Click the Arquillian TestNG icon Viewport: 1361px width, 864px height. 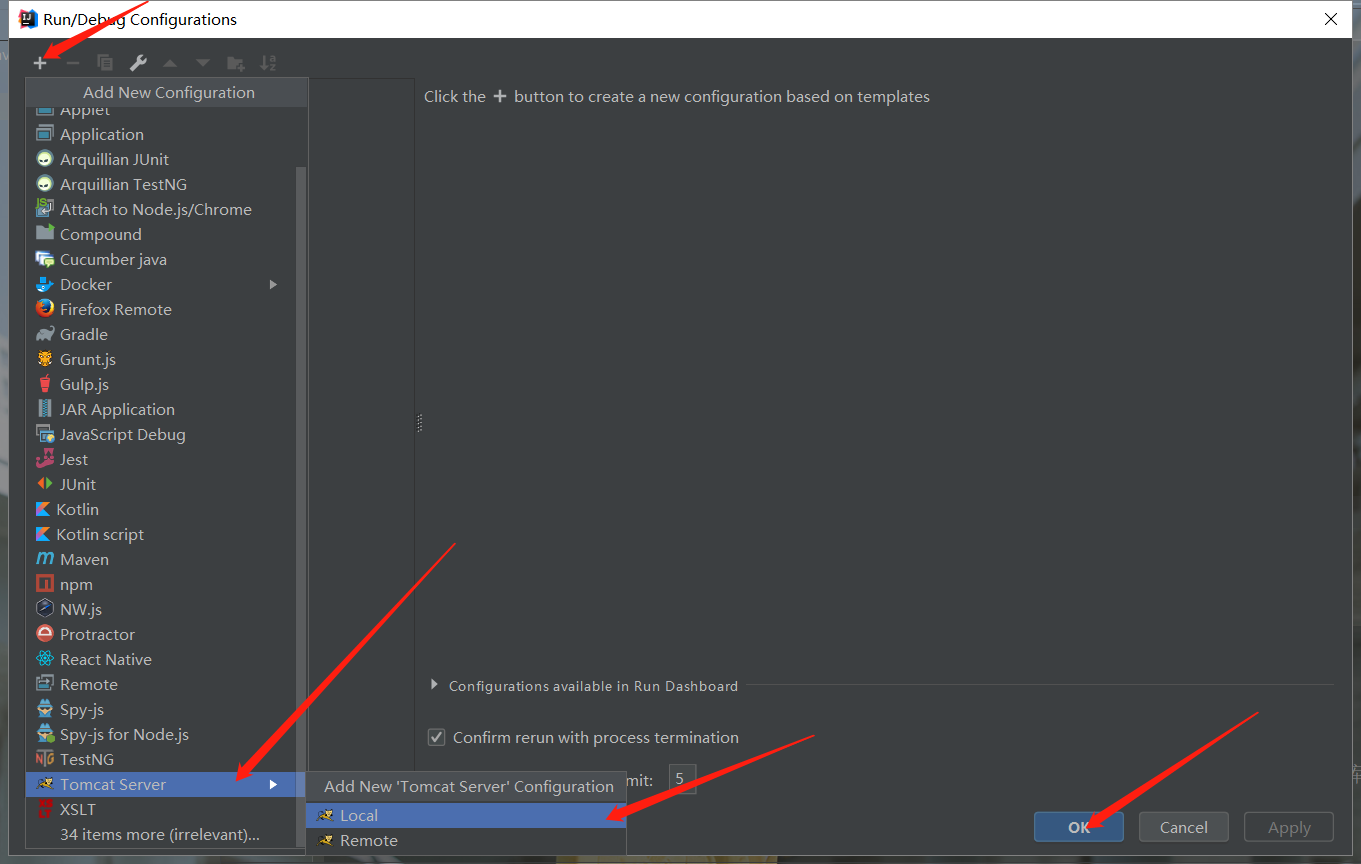(44, 184)
